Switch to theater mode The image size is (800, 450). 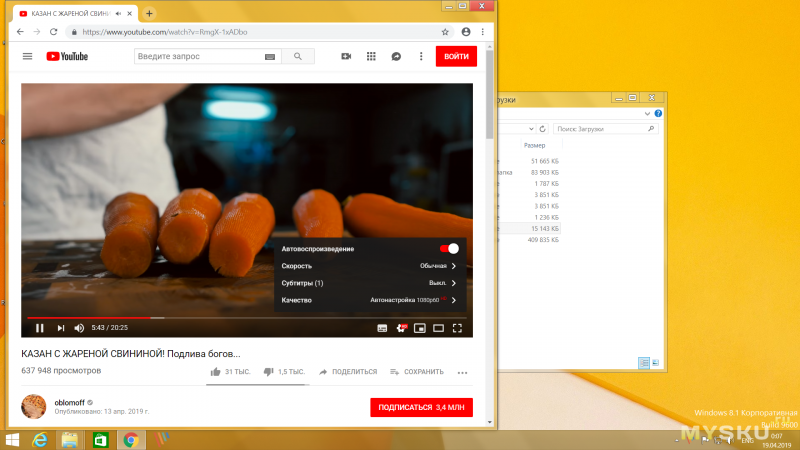(438, 328)
